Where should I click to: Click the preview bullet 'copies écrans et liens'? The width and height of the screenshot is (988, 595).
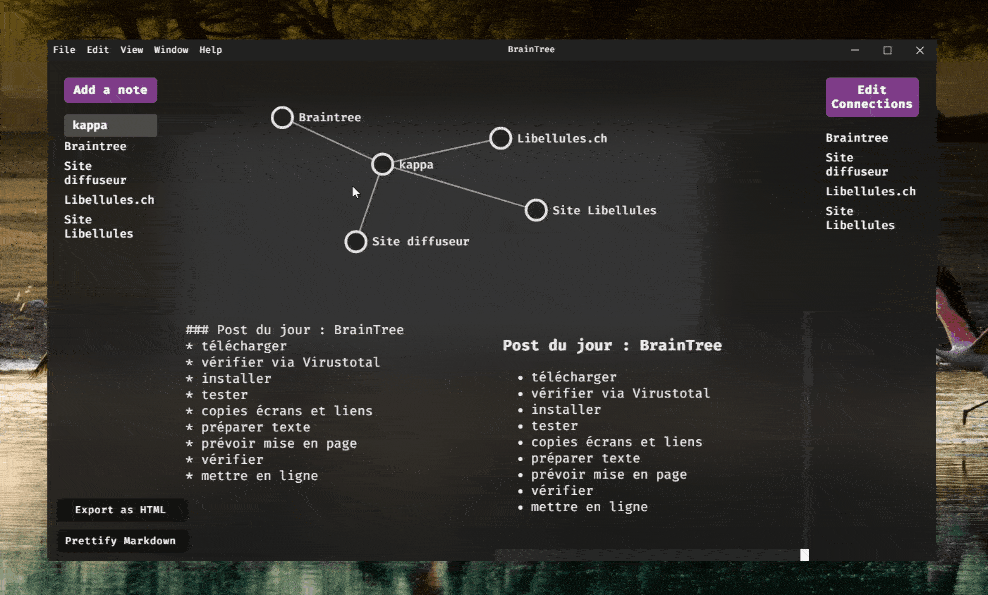pyautogui.click(x=617, y=442)
